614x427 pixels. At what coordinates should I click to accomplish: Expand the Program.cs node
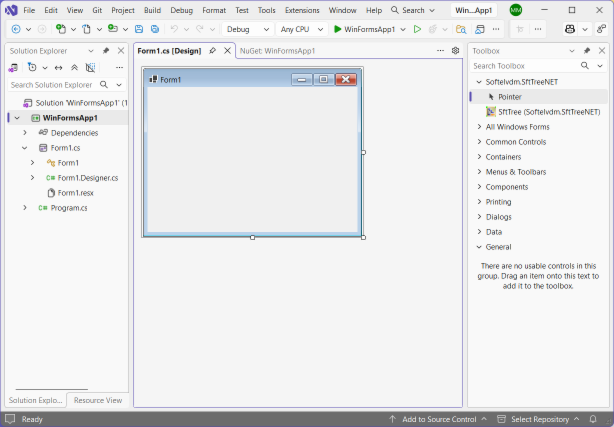pyautogui.click(x=25, y=208)
